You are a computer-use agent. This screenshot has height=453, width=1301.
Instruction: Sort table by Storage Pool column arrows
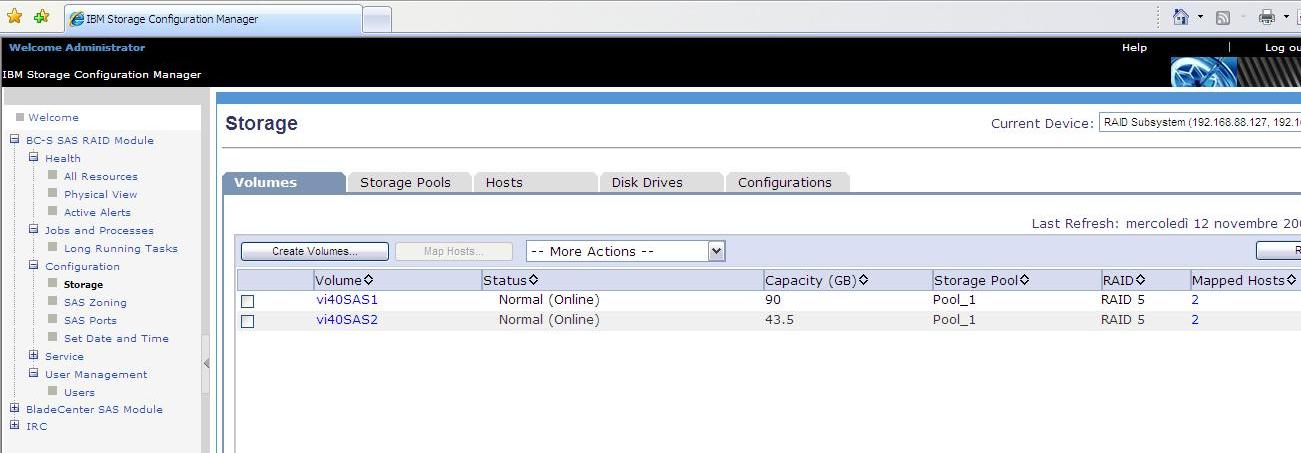(x=1025, y=280)
